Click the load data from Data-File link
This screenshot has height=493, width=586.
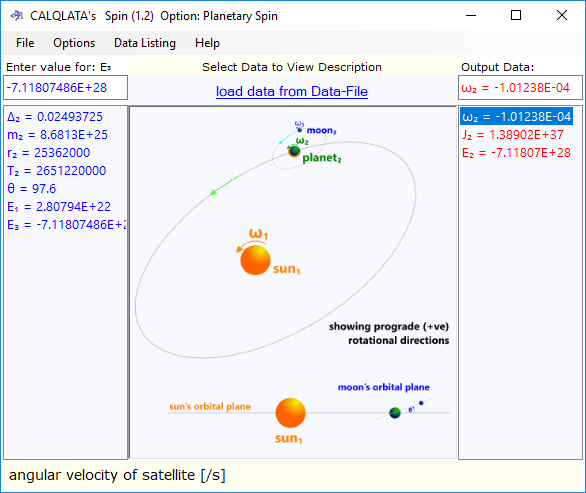[x=292, y=91]
